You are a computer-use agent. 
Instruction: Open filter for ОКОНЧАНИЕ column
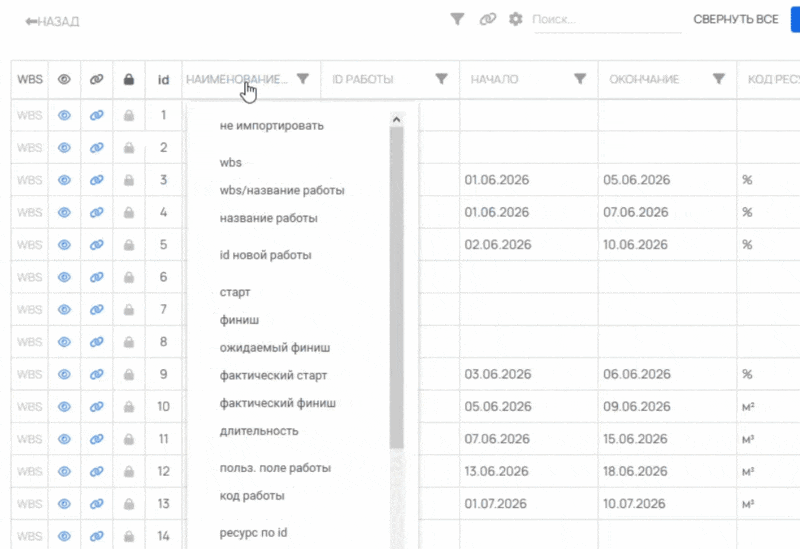click(x=719, y=79)
